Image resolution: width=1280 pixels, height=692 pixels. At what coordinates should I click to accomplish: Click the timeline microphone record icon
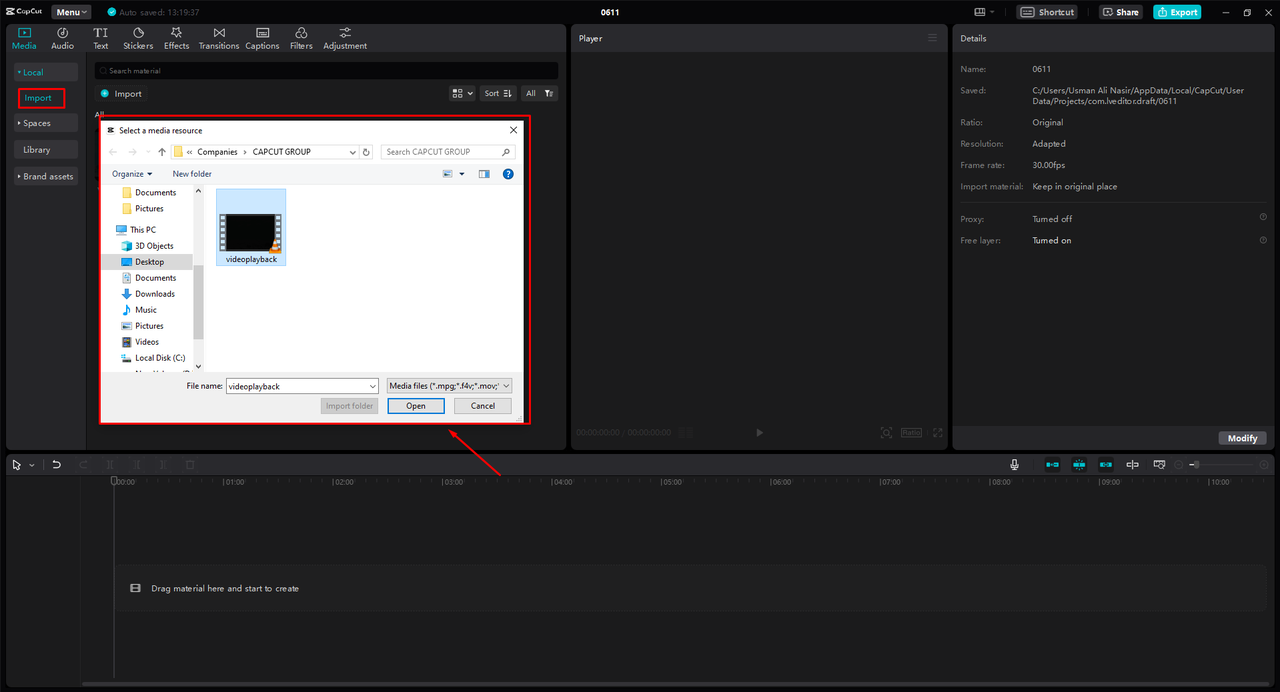[x=1015, y=465]
